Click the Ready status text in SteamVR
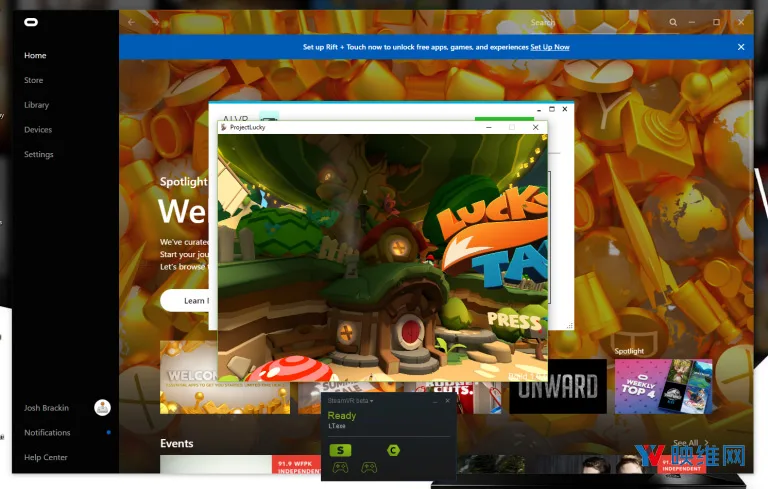Screen dimensions: 768x489 coord(341,416)
